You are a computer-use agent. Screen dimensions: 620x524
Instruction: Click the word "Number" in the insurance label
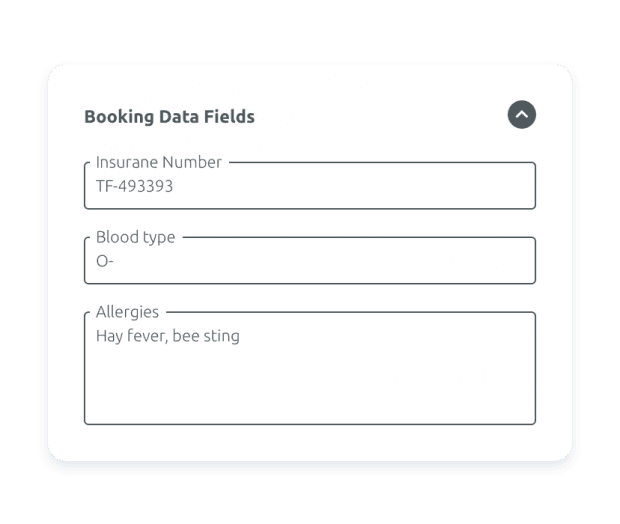[x=193, y=162]
